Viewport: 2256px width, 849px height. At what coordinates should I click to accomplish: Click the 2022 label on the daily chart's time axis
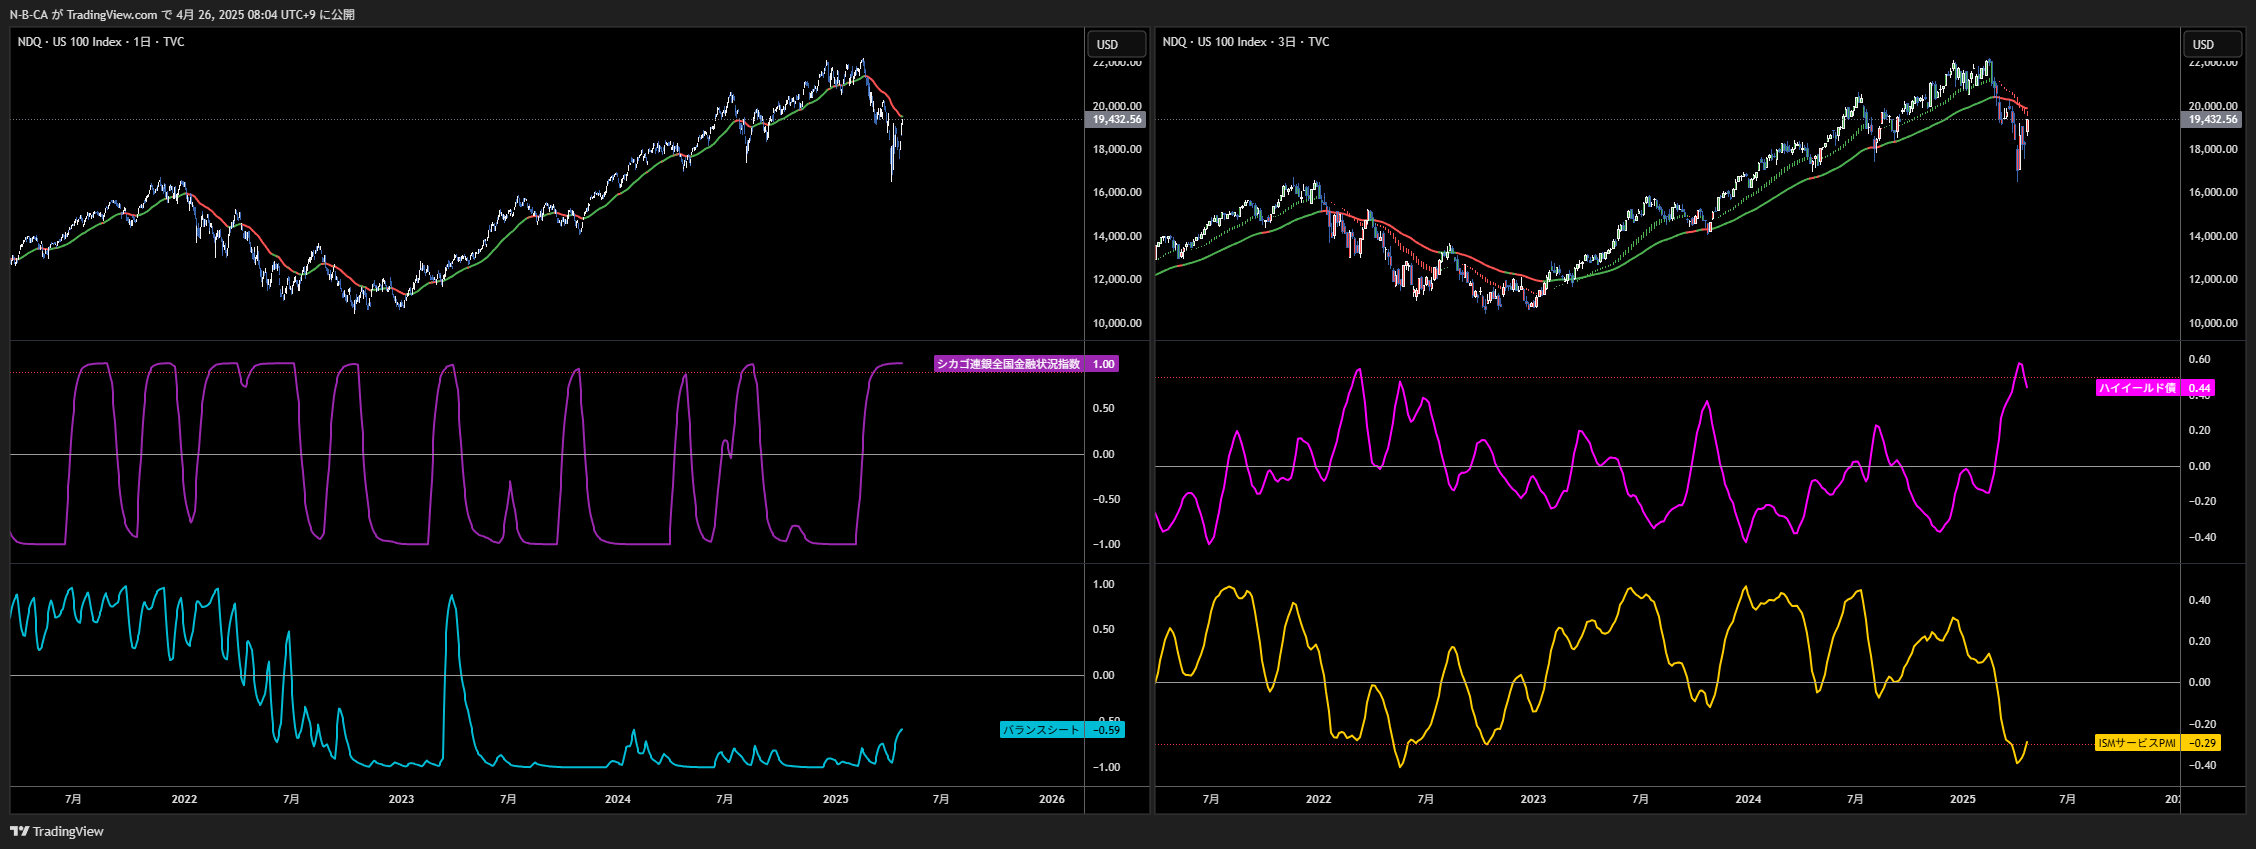click(x=184, y=799)
